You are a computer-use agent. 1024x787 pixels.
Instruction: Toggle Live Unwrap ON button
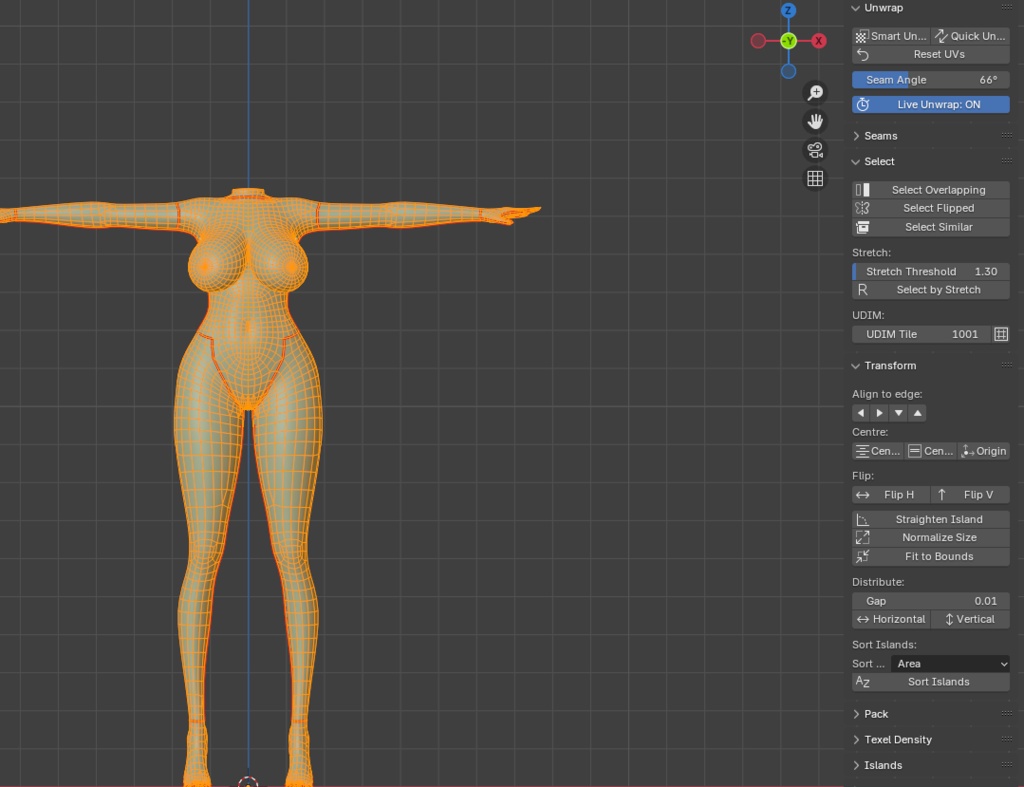[931, 104]
